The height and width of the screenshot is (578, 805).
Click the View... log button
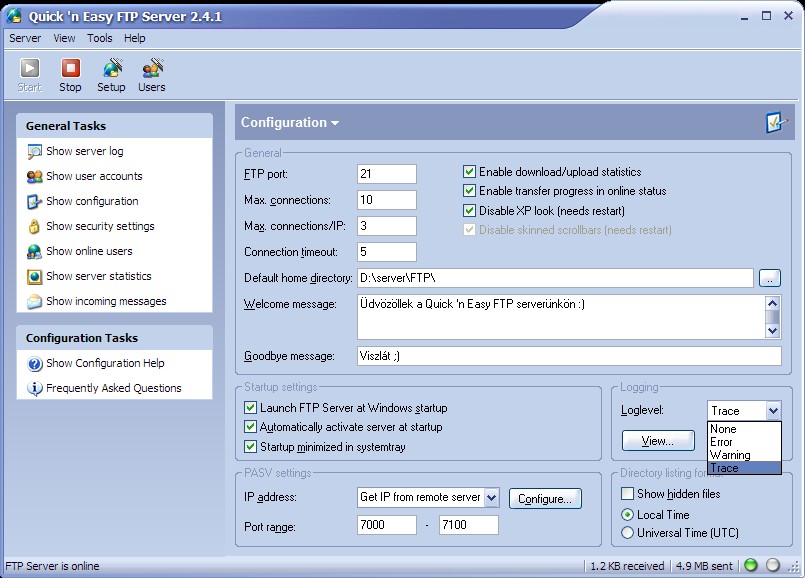click(658, 441)
